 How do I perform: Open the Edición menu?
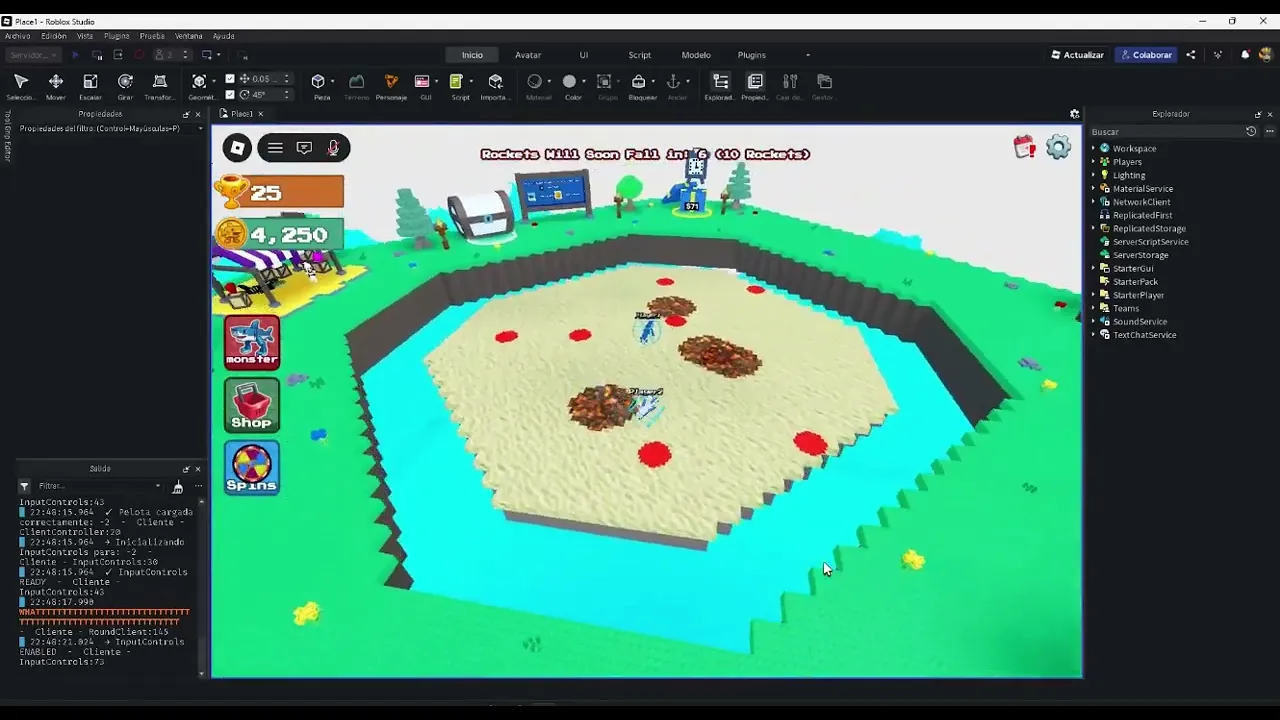point(54,36)
